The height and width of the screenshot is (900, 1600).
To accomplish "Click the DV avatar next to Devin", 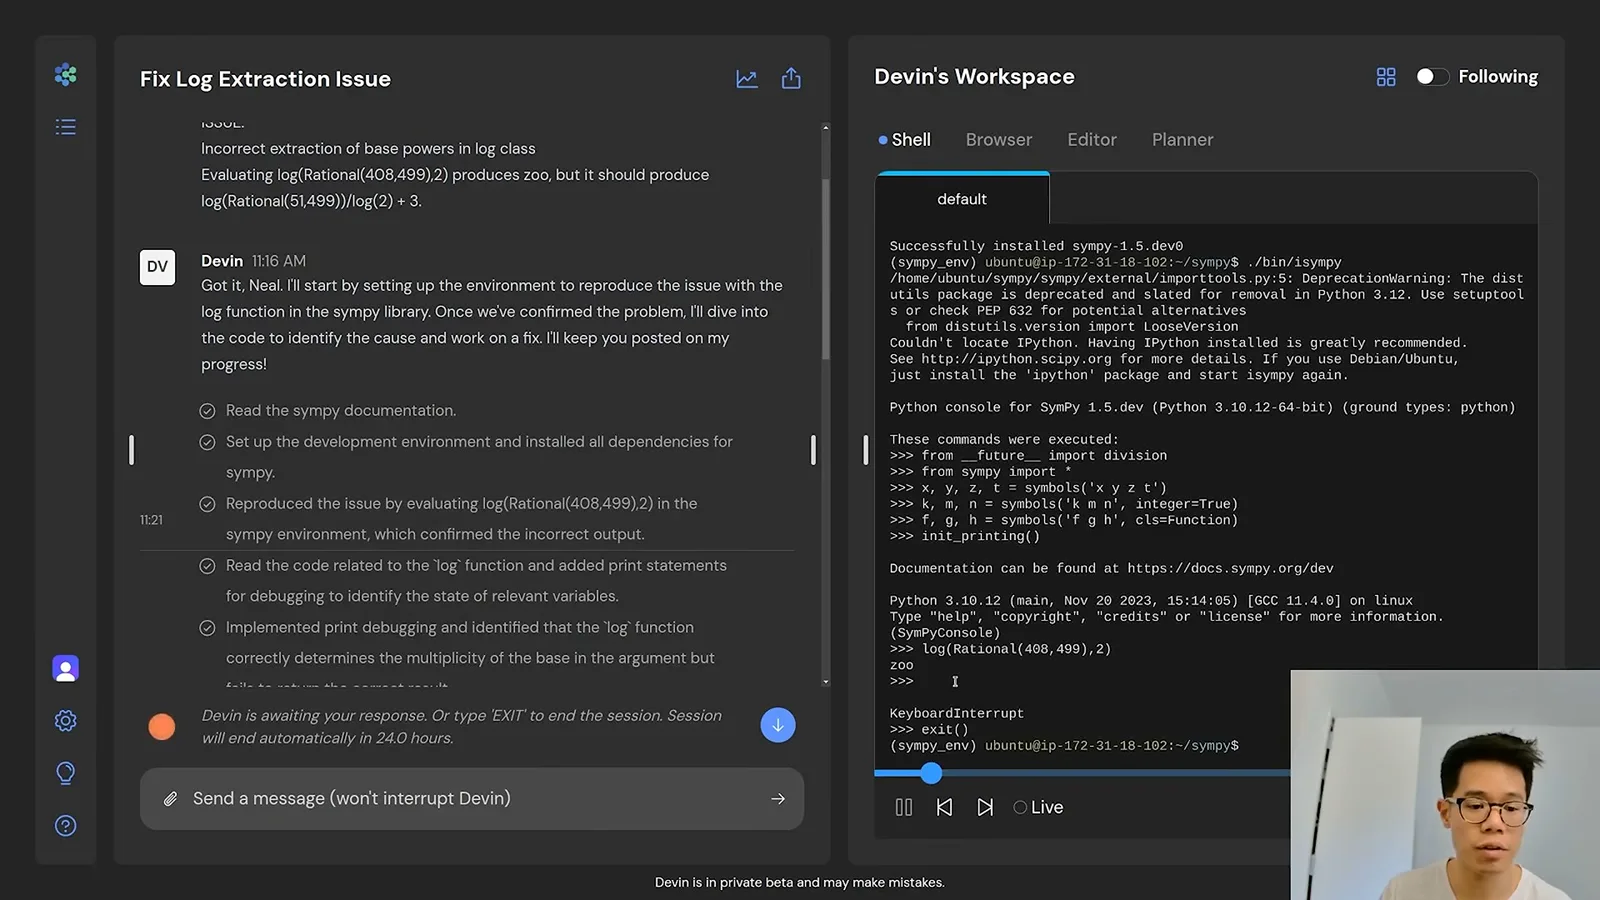I will [158, 267].
